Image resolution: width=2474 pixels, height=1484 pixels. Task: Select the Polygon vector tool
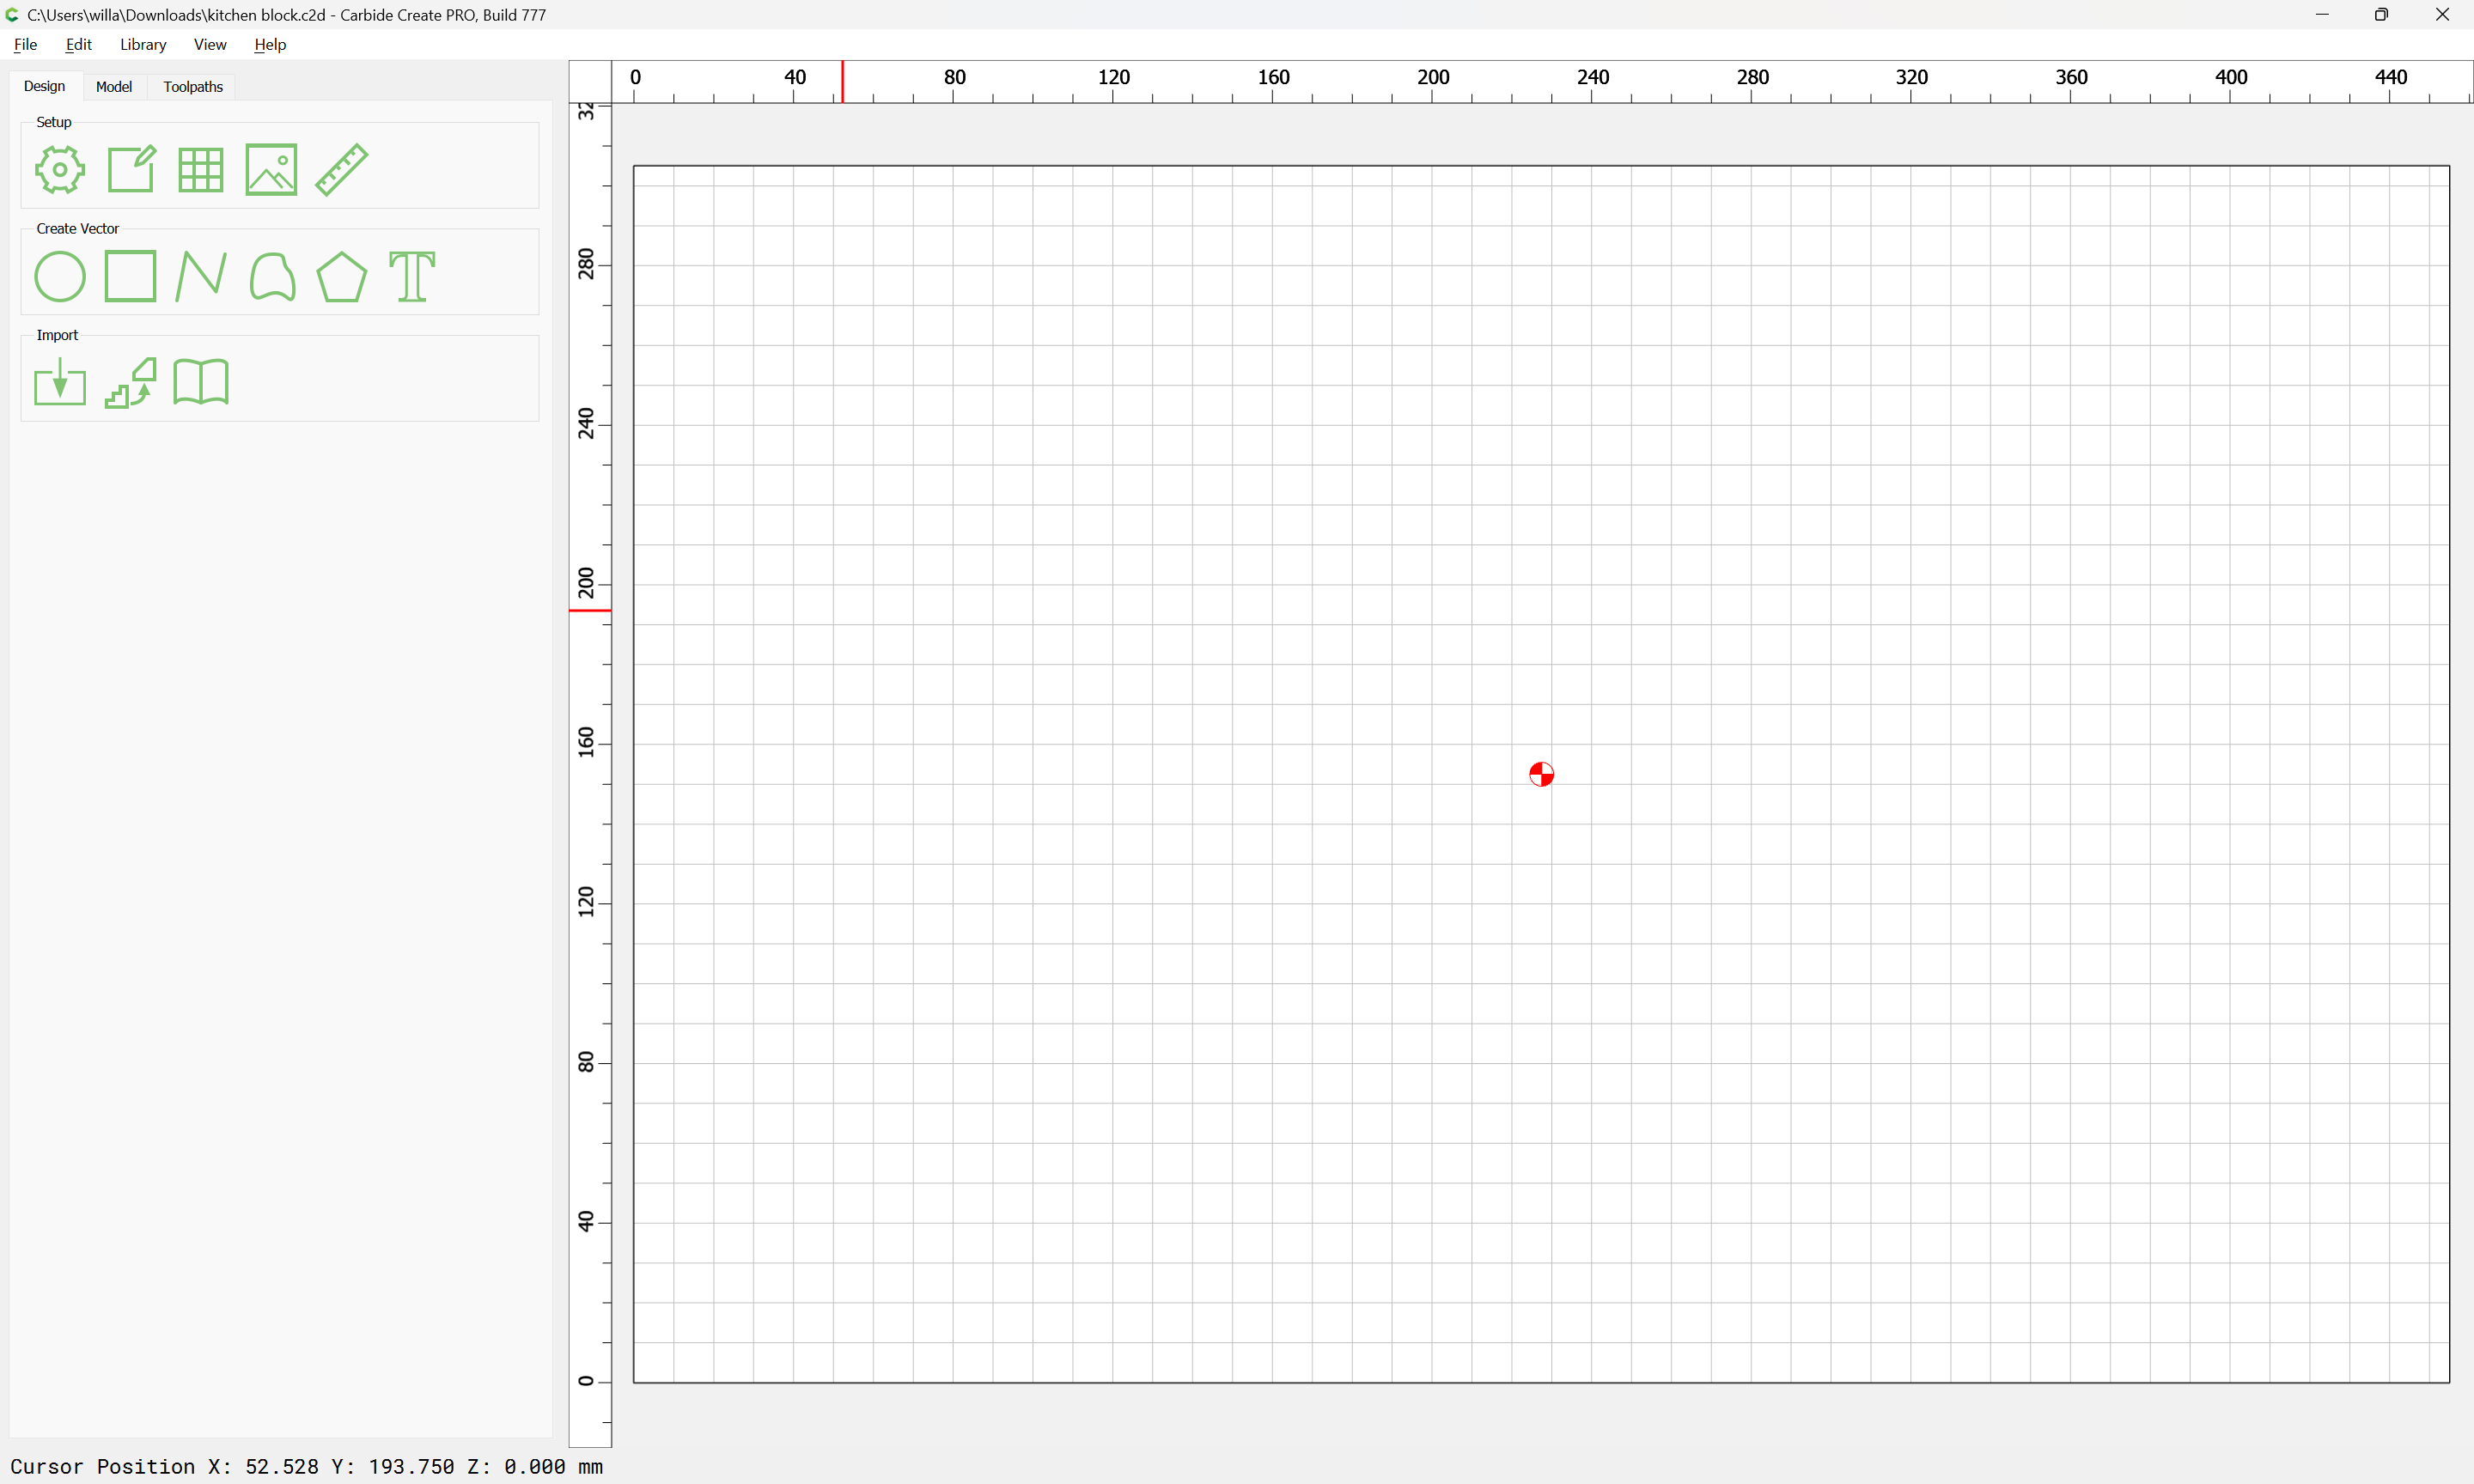[x=342, y=277]
